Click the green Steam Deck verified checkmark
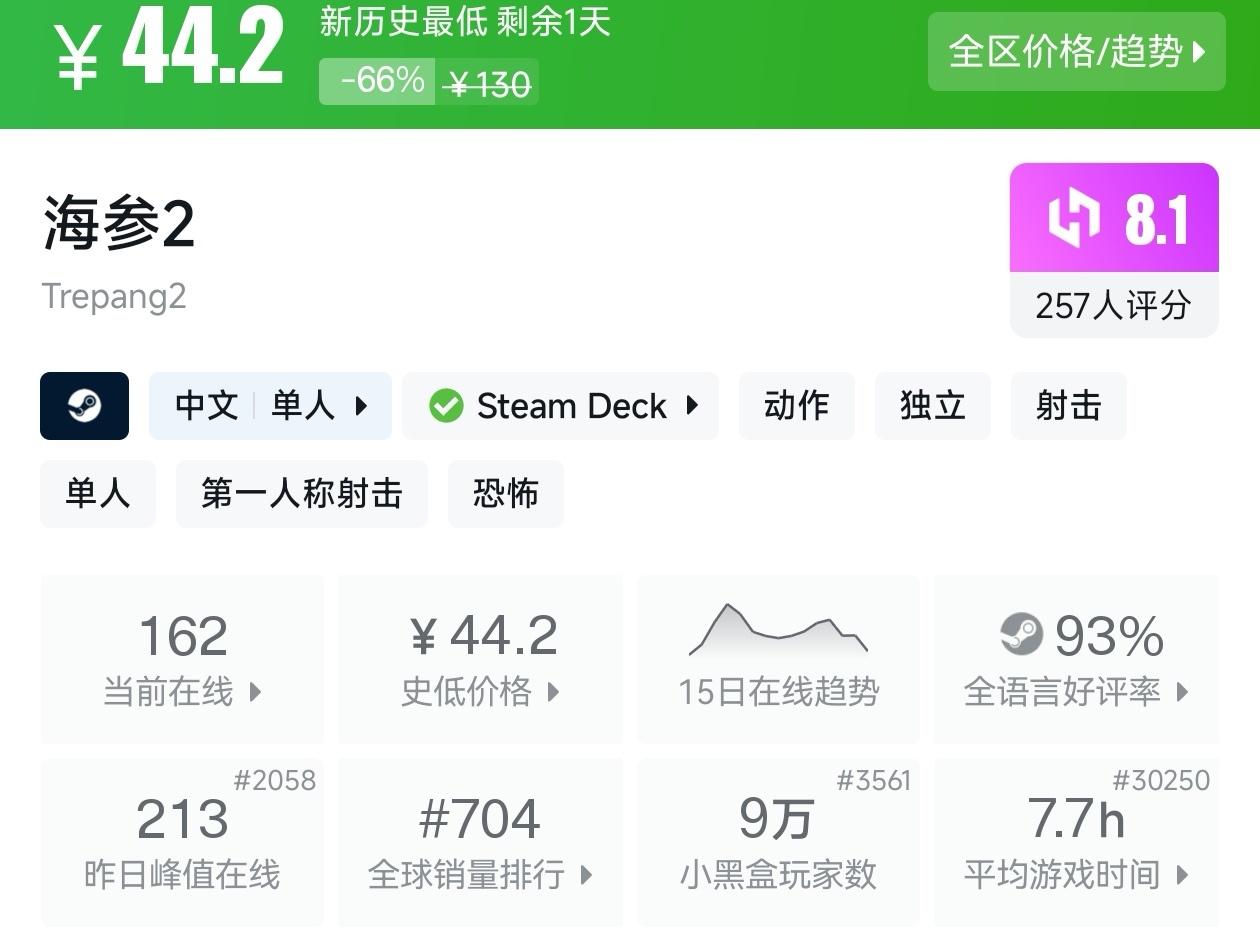 (x=446, y=406)
